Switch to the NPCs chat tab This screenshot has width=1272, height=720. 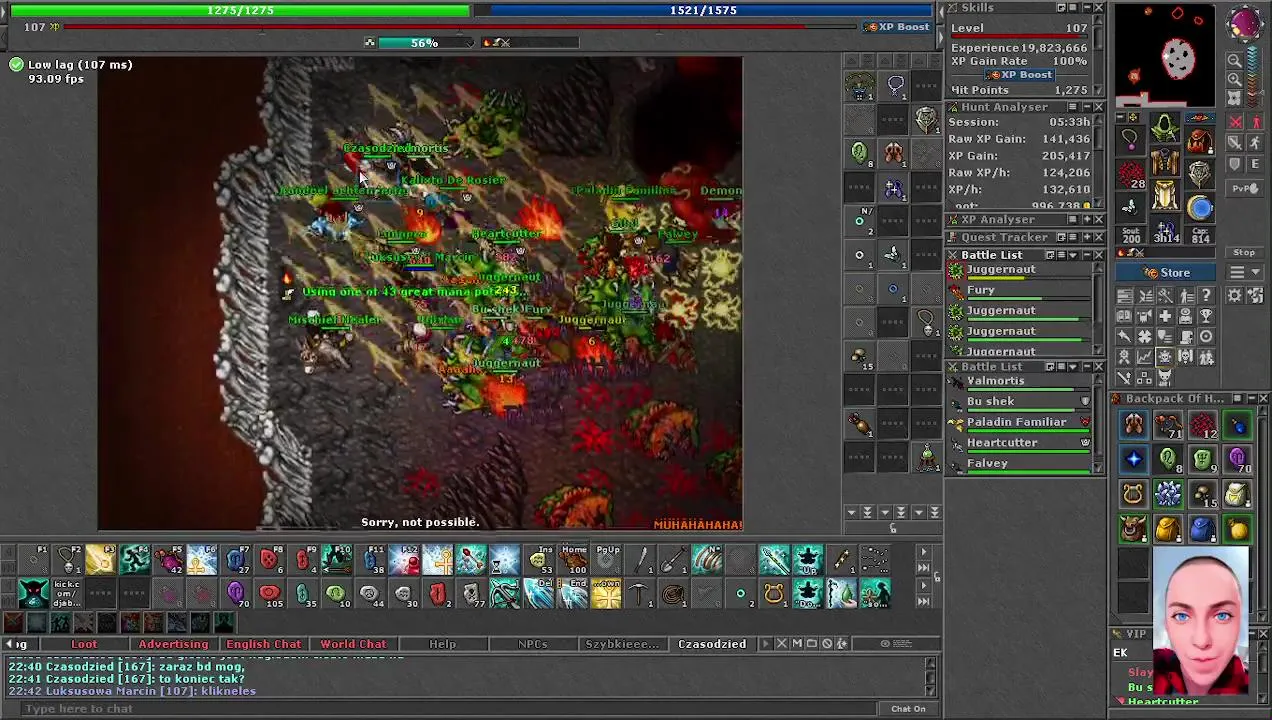[532, 644]
